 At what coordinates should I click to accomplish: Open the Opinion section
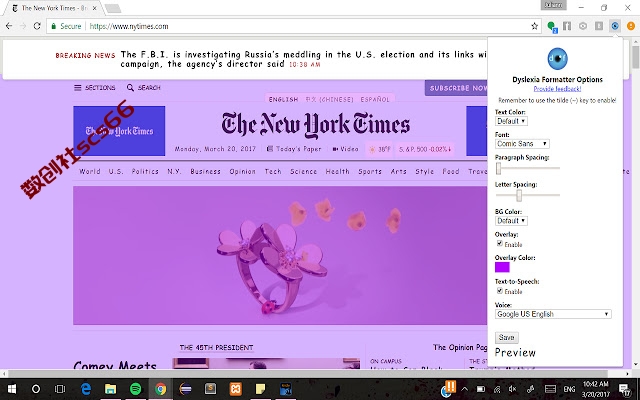(242, 171)
